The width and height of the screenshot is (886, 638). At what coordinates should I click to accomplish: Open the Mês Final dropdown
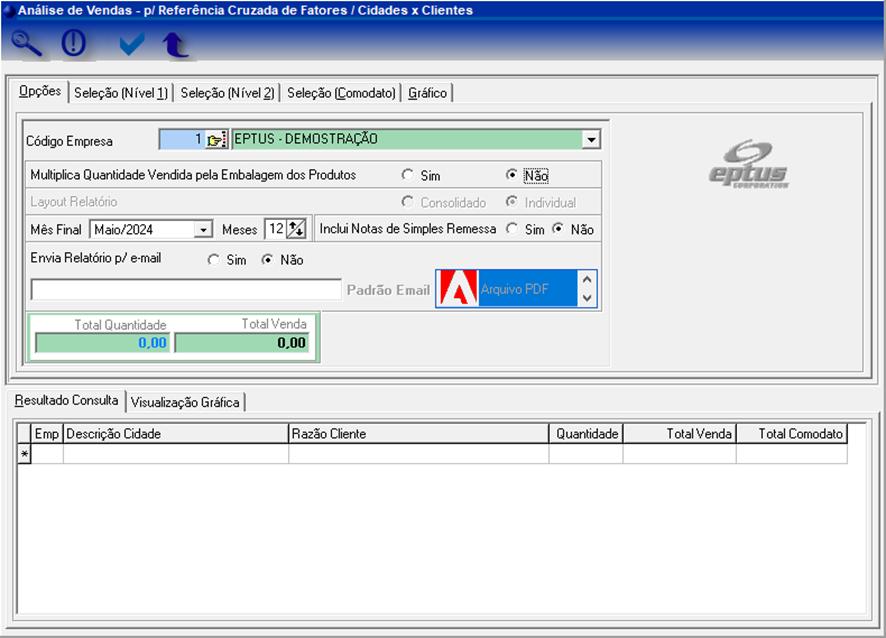tap(204, 230)
